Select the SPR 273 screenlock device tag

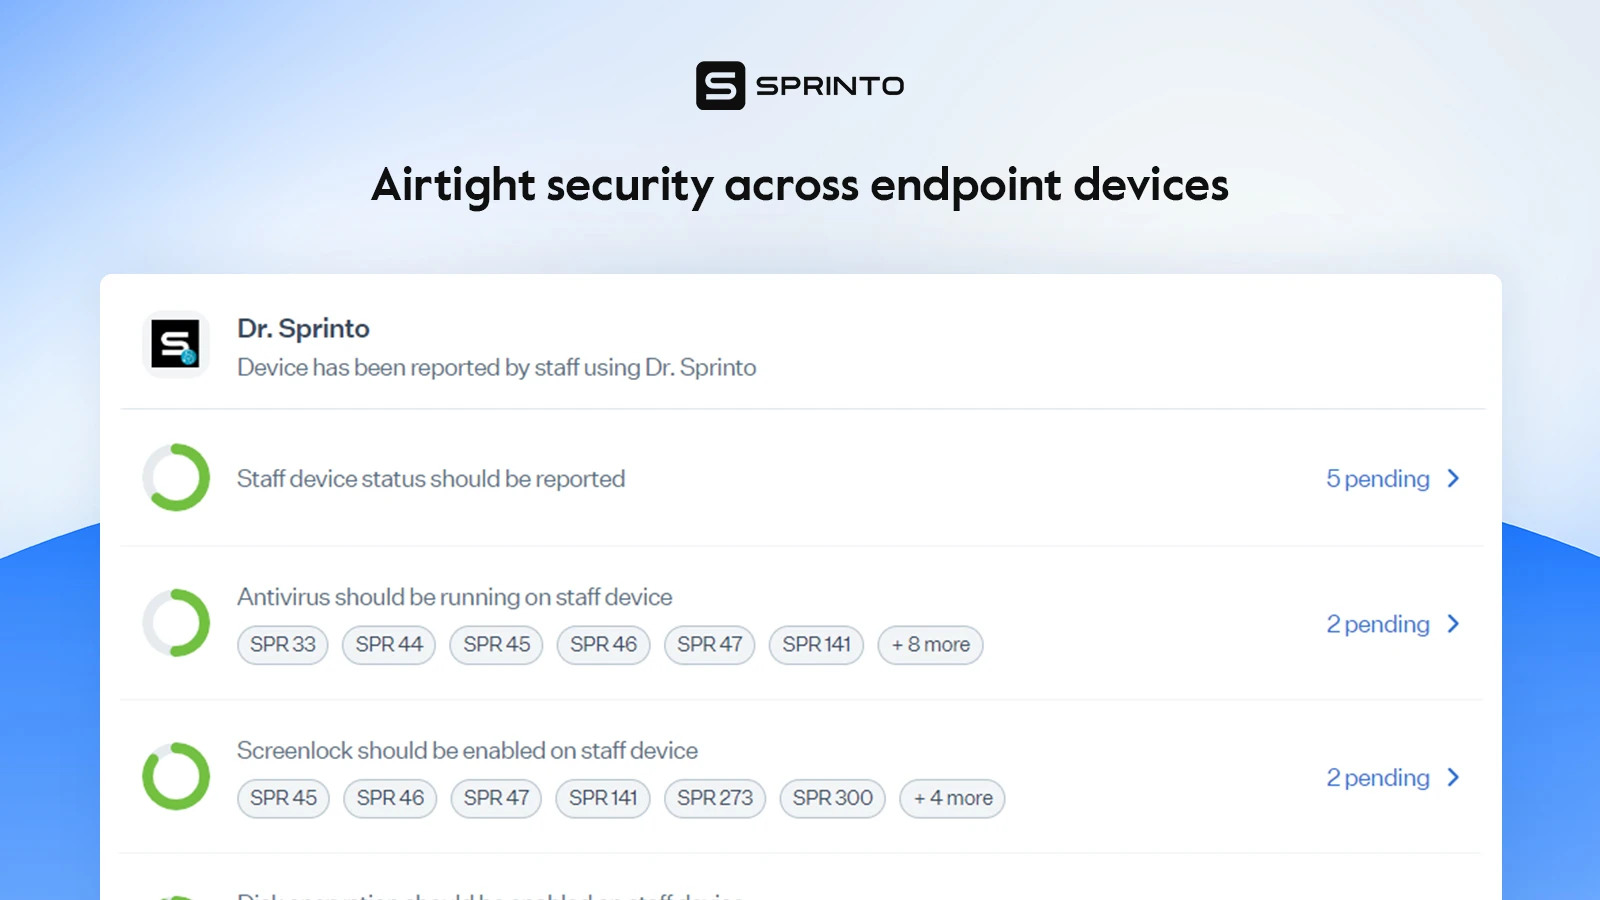[x=714, y=798]
